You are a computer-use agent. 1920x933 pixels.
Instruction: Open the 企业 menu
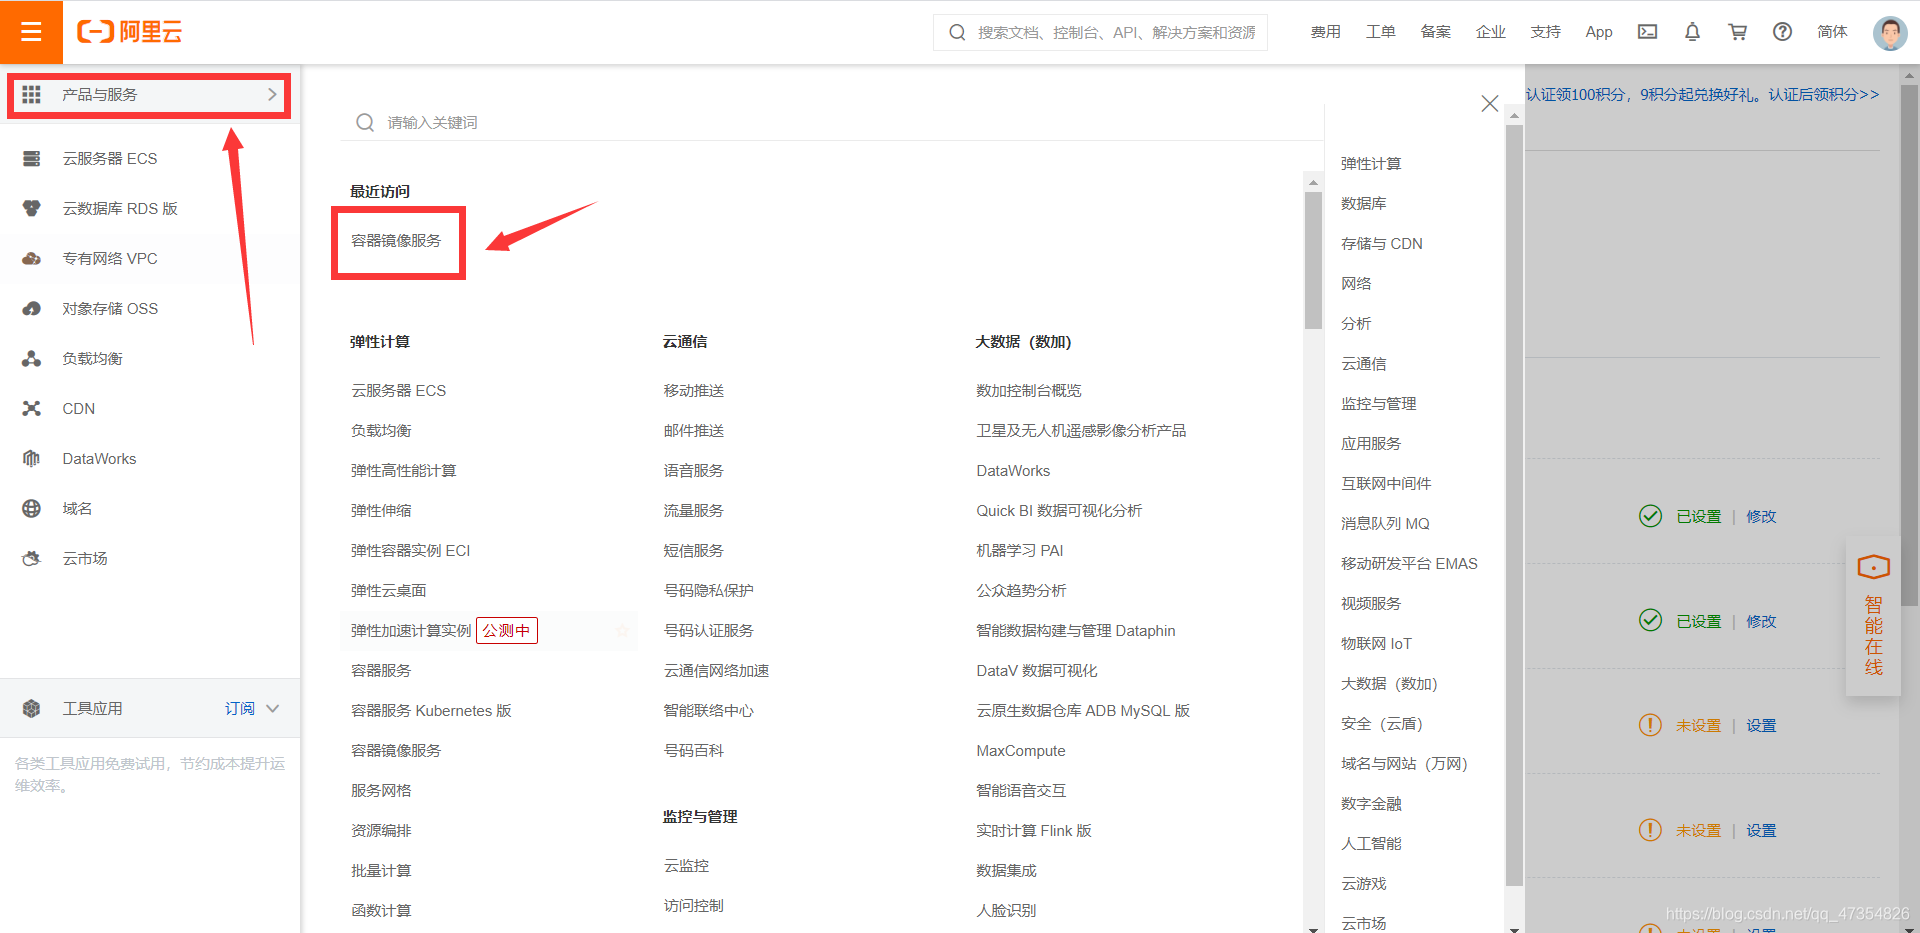1491,32
